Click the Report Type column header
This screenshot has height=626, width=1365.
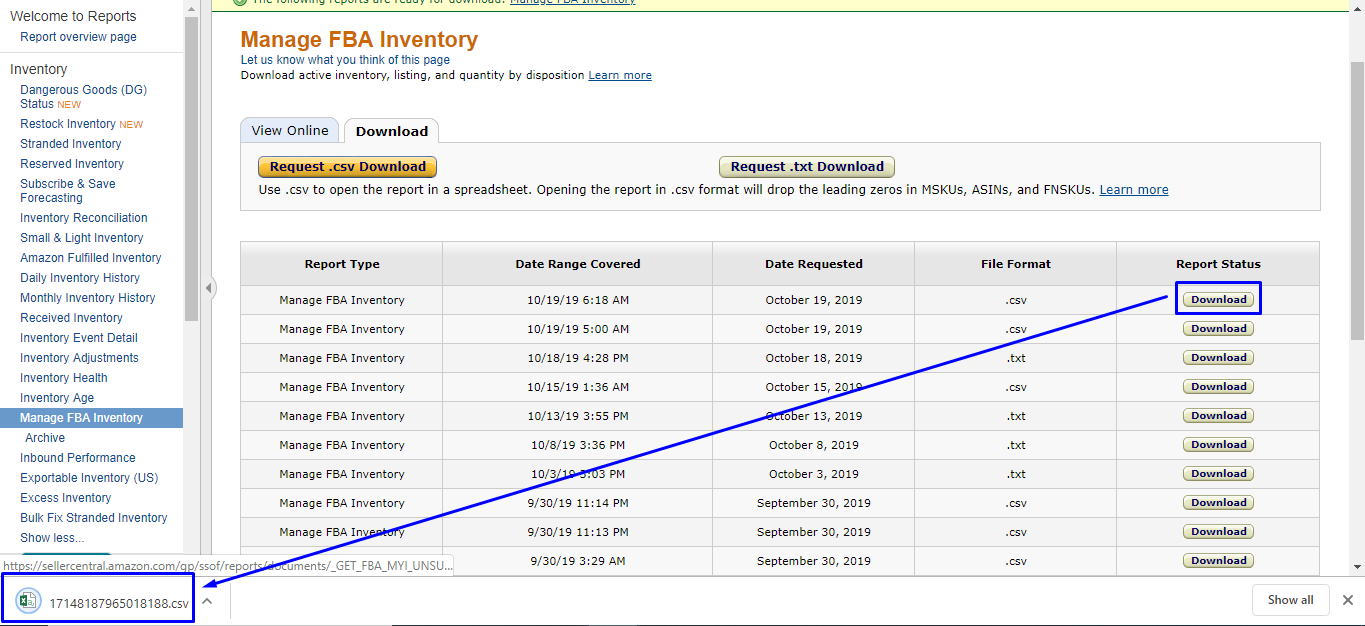coord(342,264)
